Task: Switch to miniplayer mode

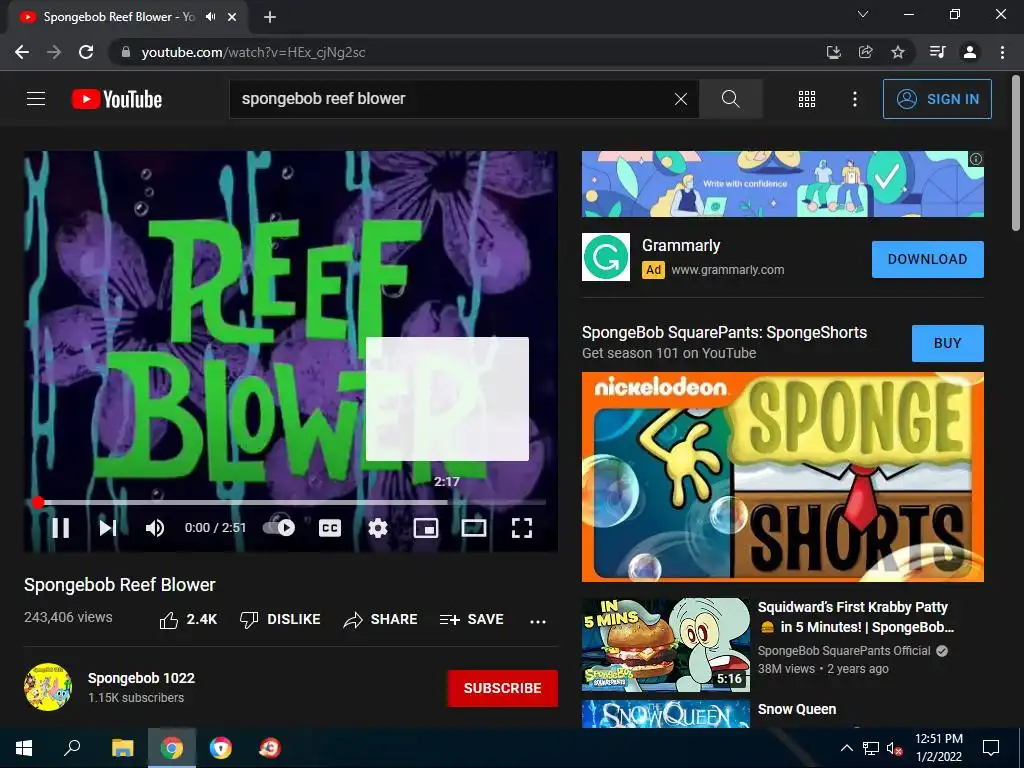Action: click(x=426, y=528)
